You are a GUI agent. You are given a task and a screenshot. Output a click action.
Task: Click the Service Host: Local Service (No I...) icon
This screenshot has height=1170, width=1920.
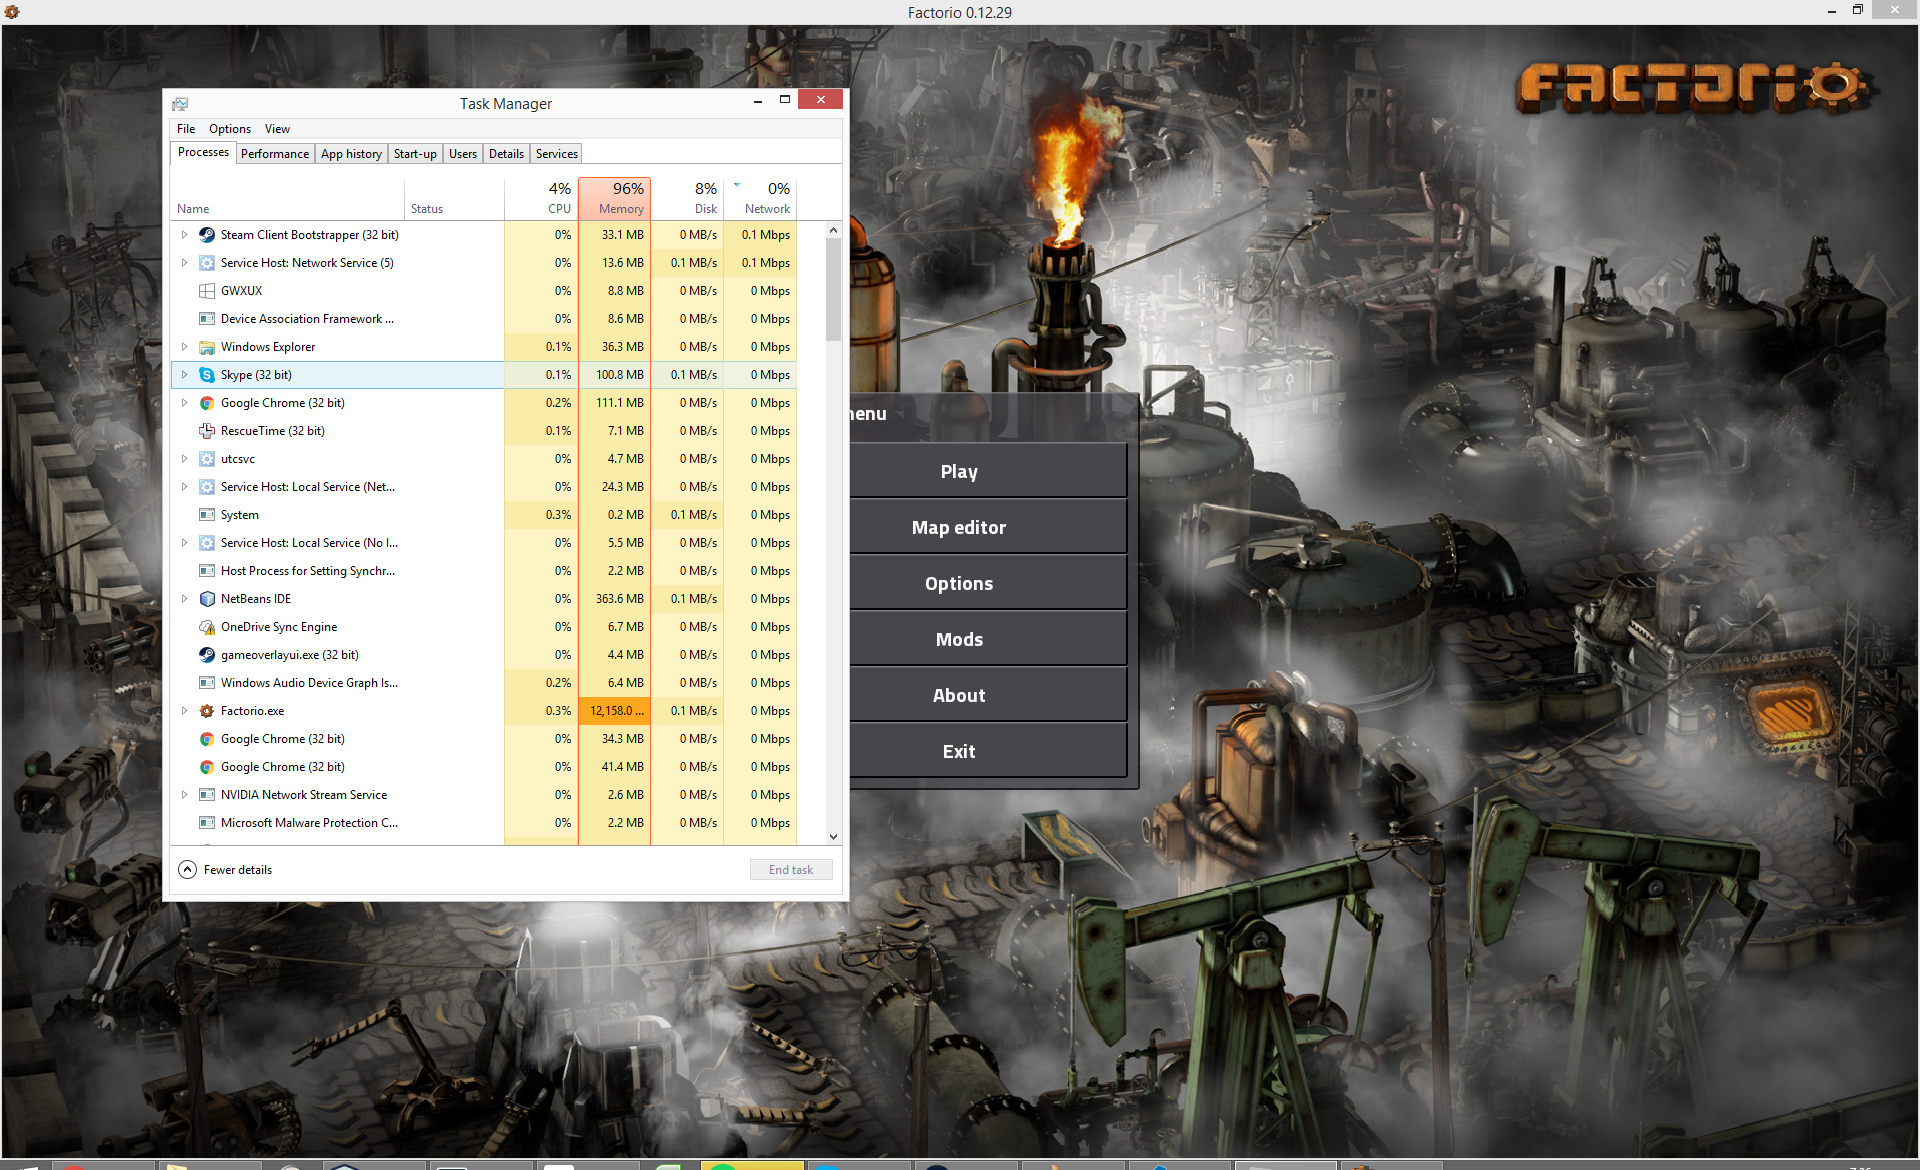point(207,543)
